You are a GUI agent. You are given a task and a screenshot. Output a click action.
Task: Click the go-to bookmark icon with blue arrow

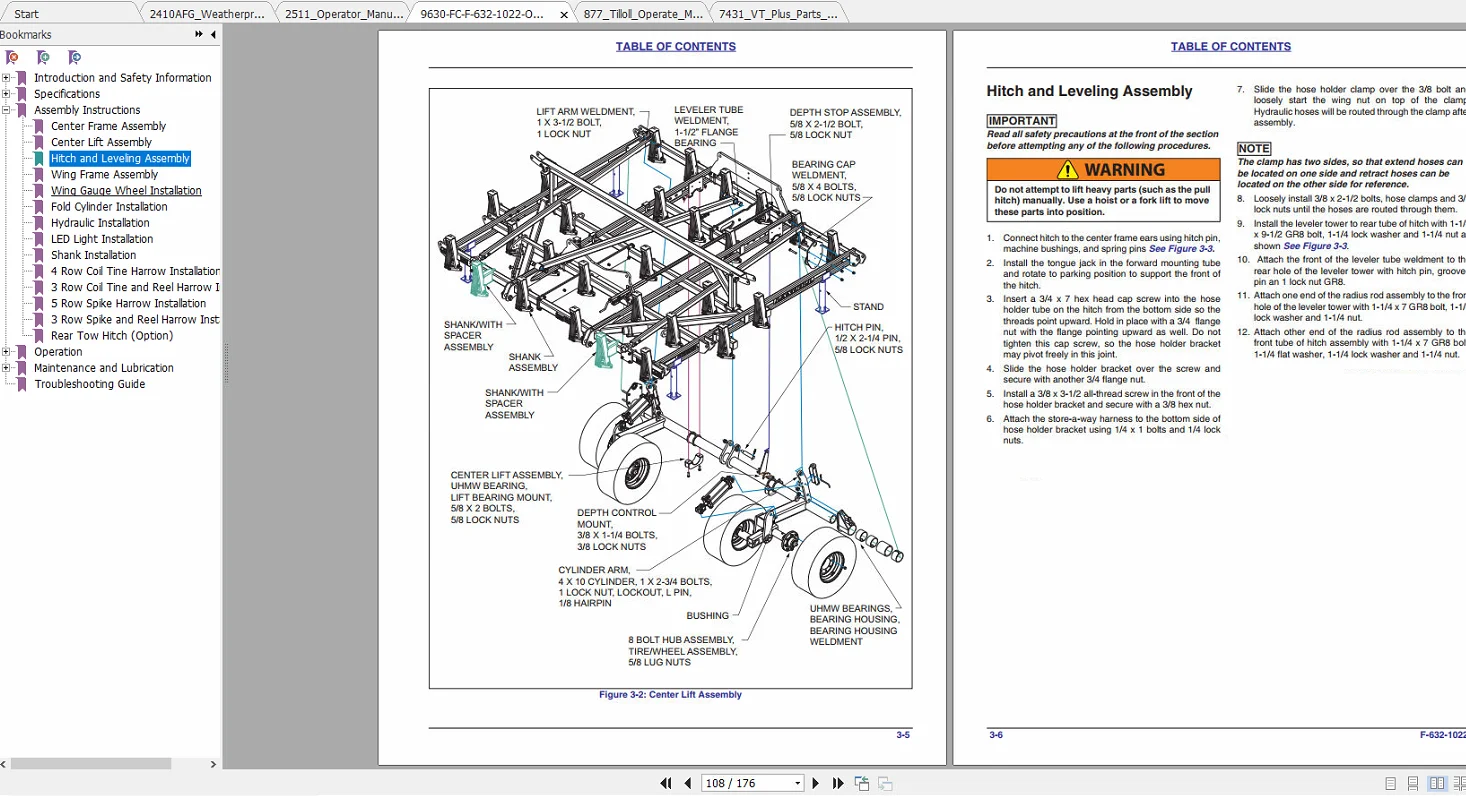coord(74,58)
